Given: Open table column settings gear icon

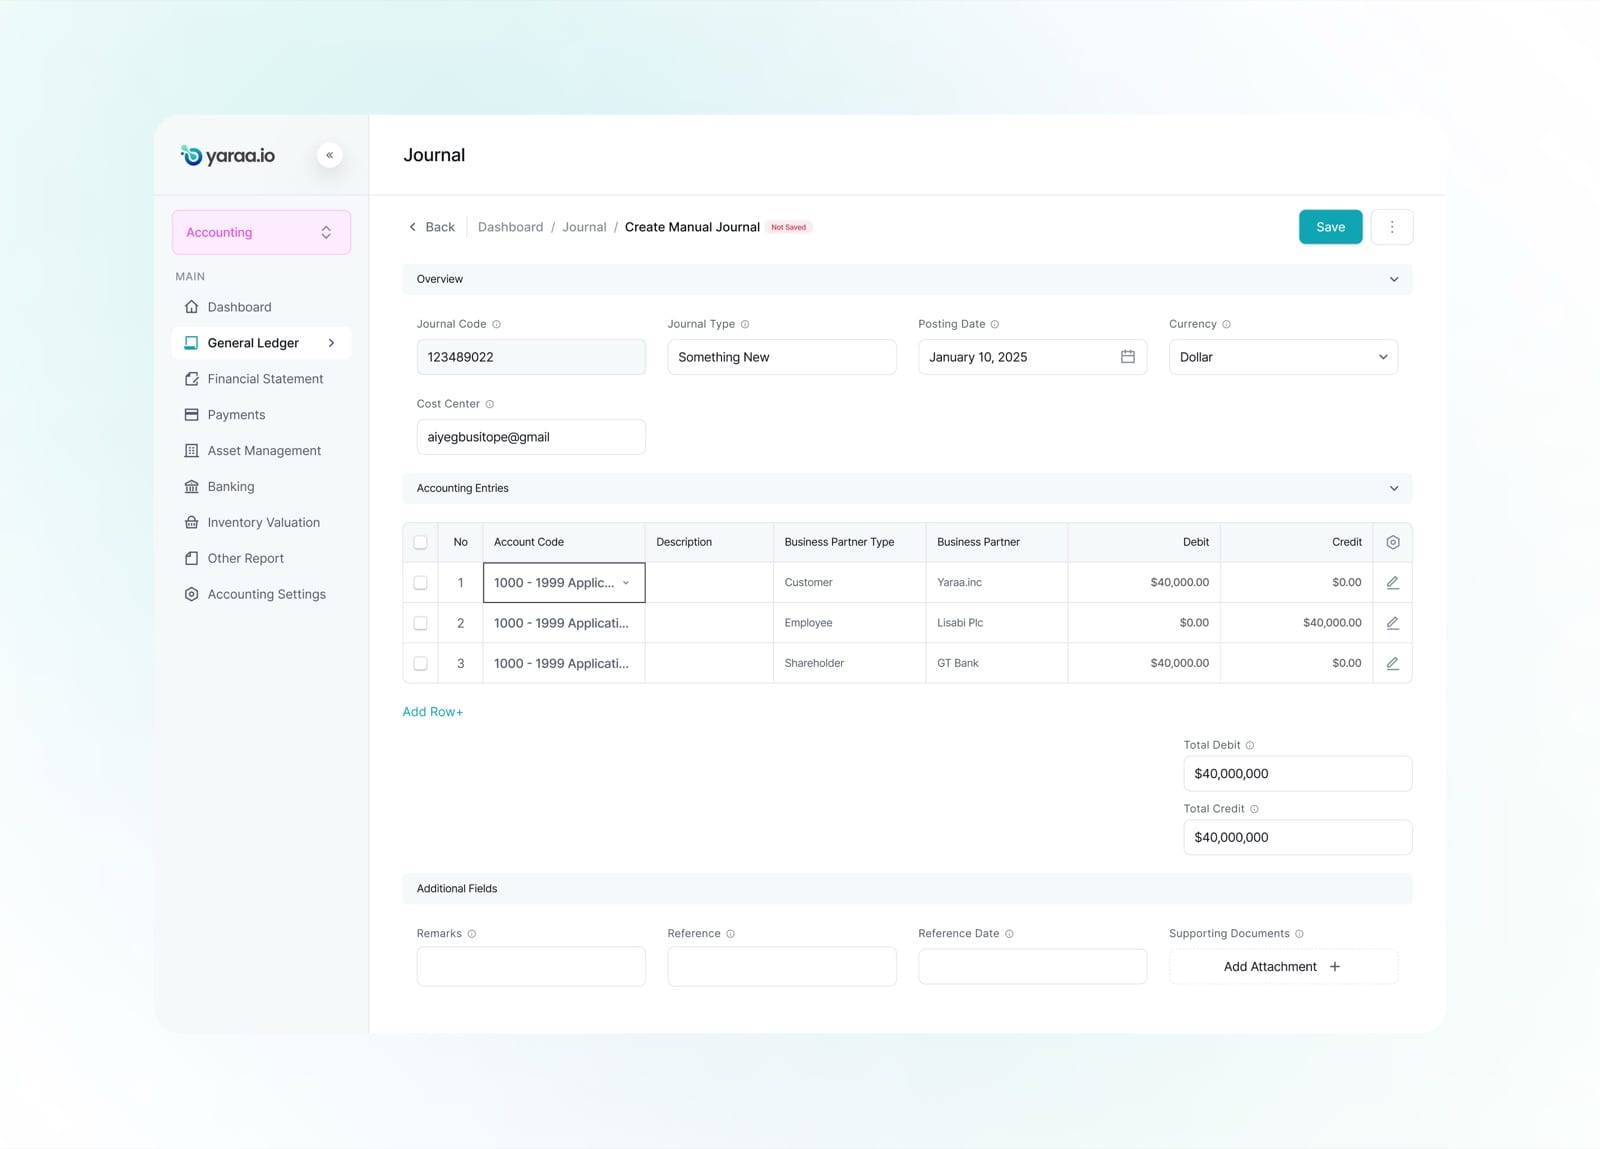Looking at the screenshot, I should pyautogui.click(x=1392, y=542).
